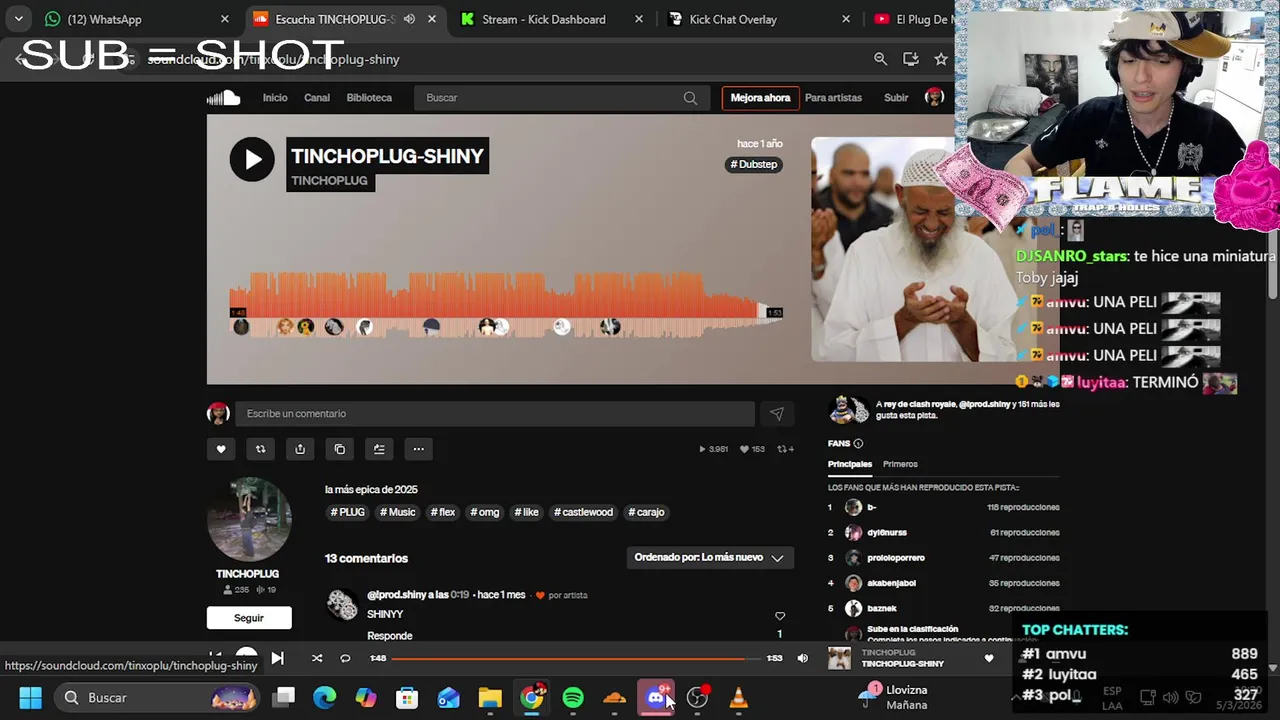Open the weather widget 'Llovizna Mañana'

tap(895, 697)
